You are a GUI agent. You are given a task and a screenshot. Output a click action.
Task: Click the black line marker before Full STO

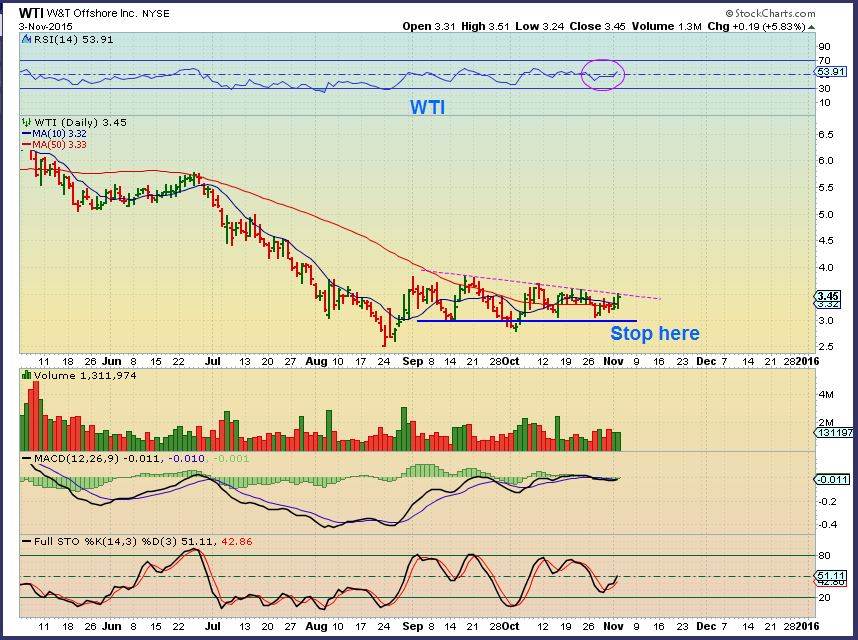26,541
